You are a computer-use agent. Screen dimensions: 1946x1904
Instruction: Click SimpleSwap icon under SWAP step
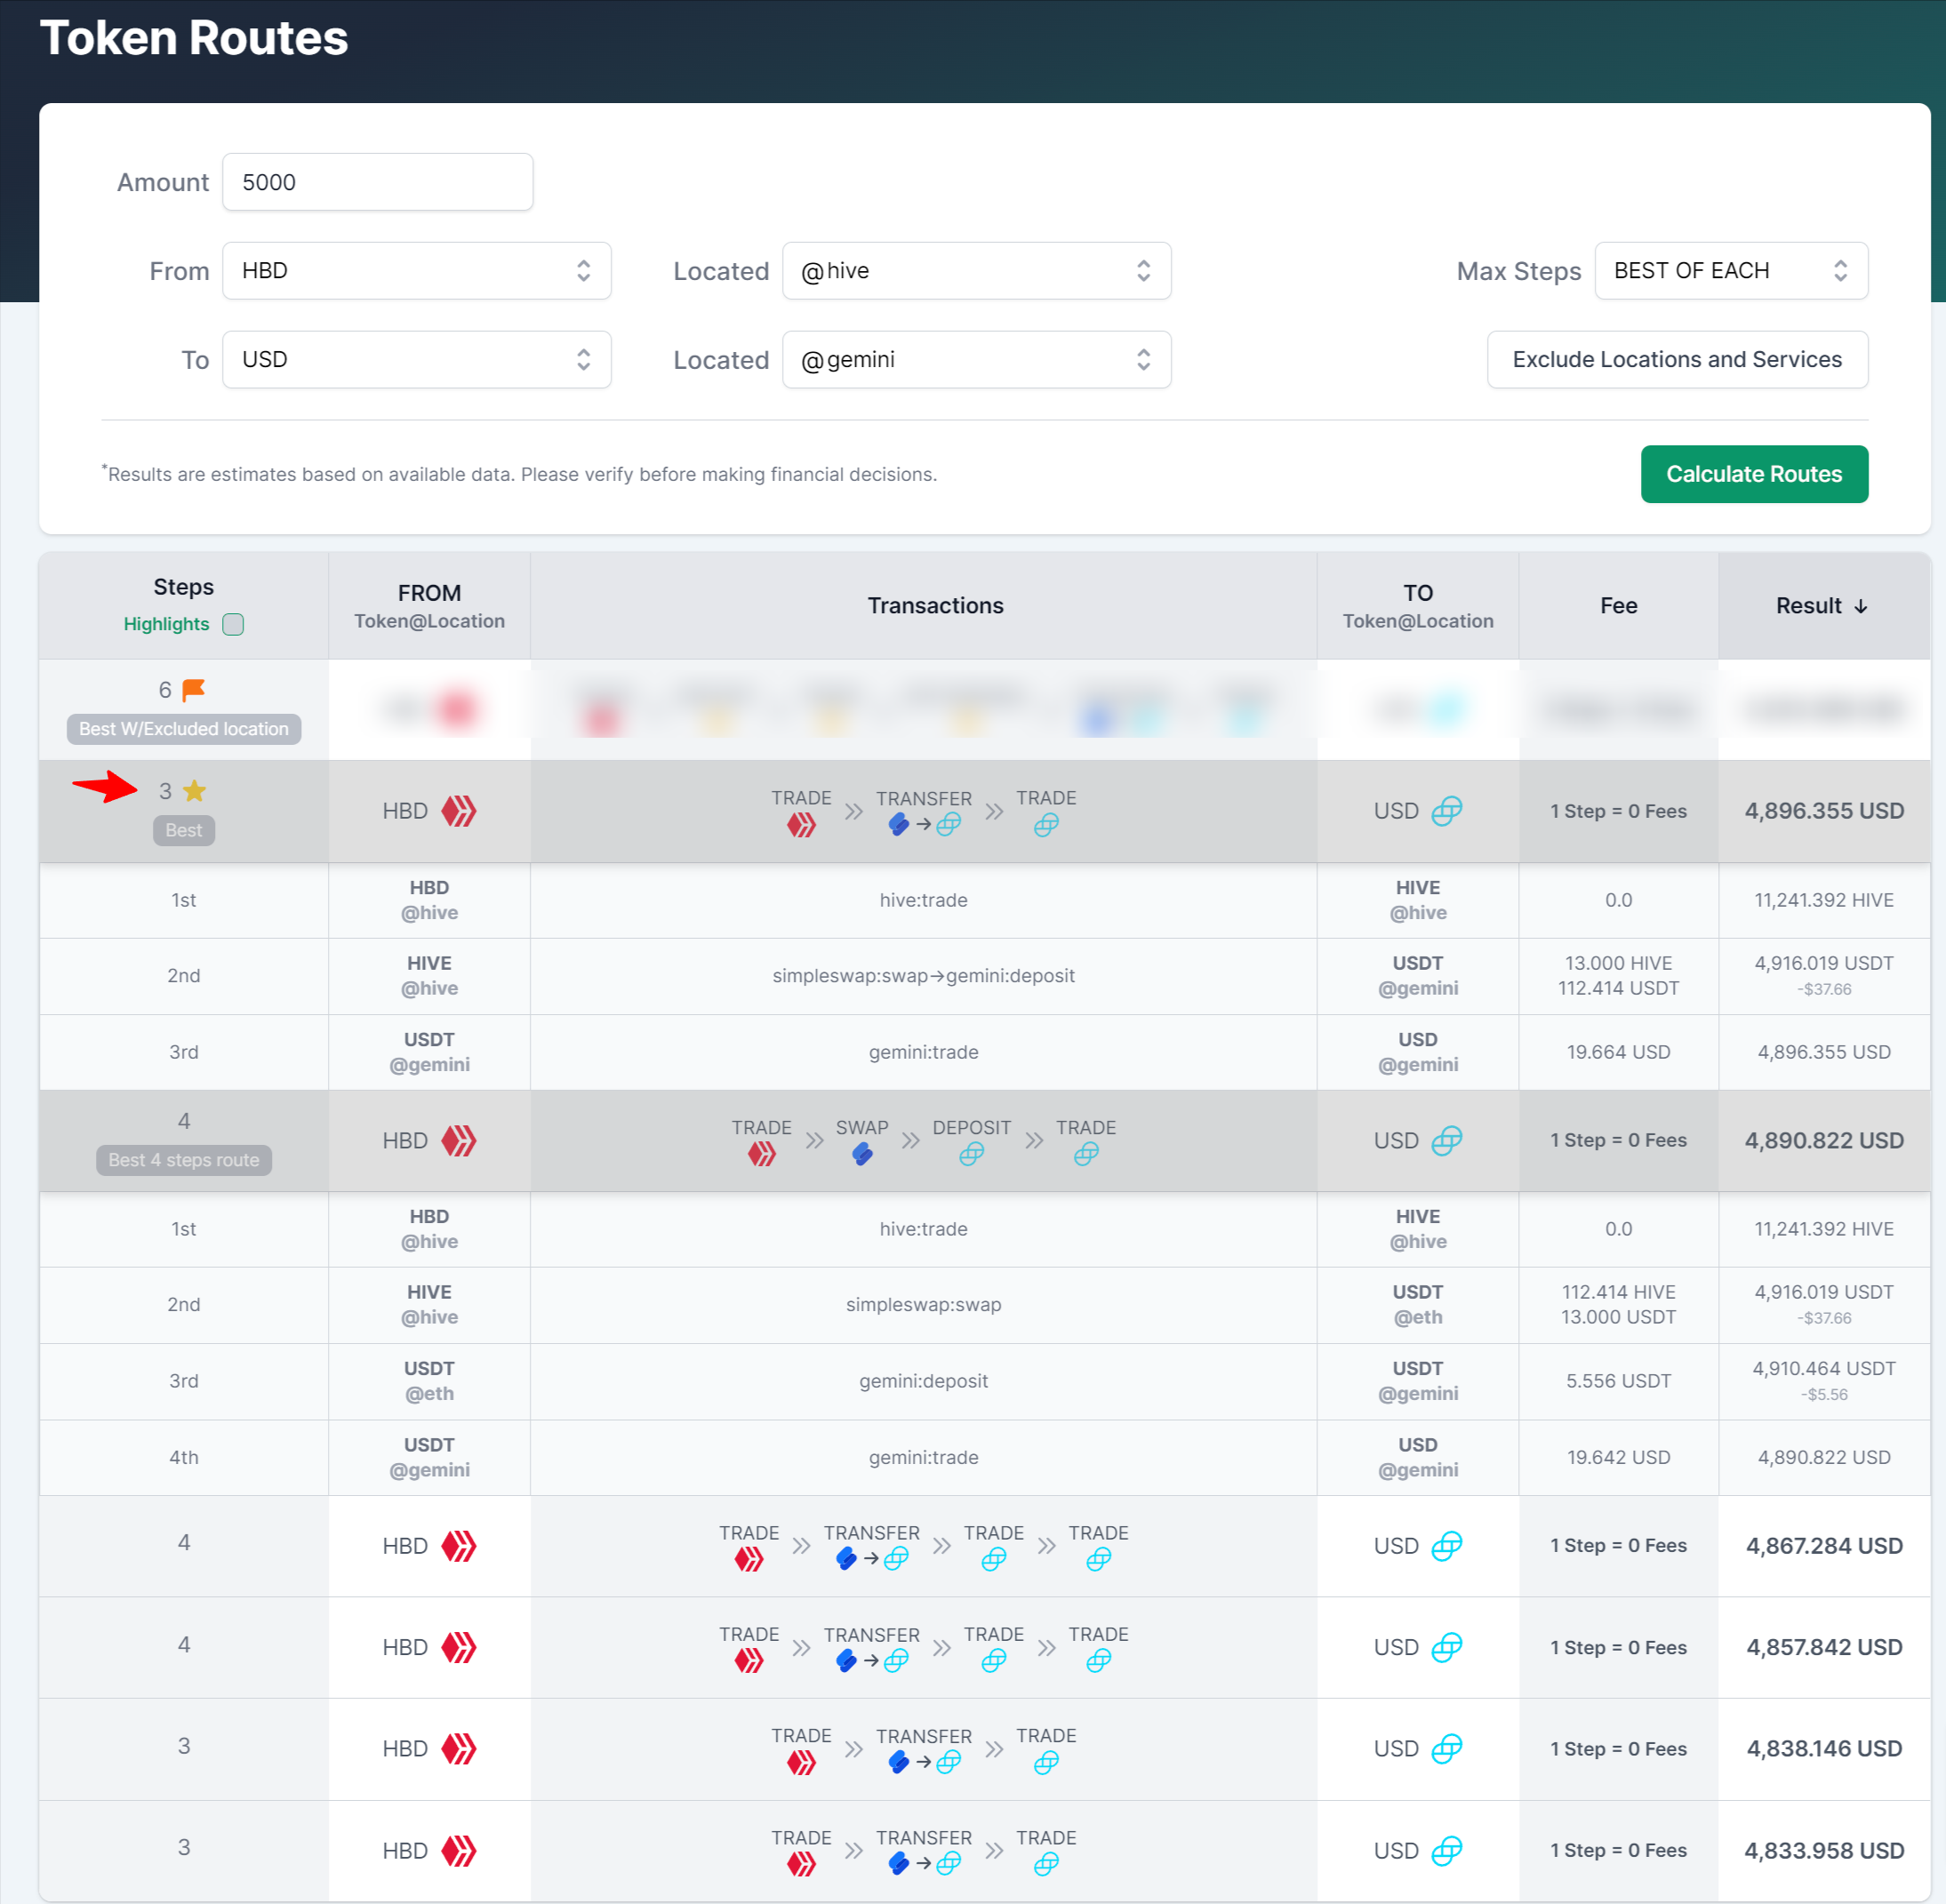point(862,1155)
